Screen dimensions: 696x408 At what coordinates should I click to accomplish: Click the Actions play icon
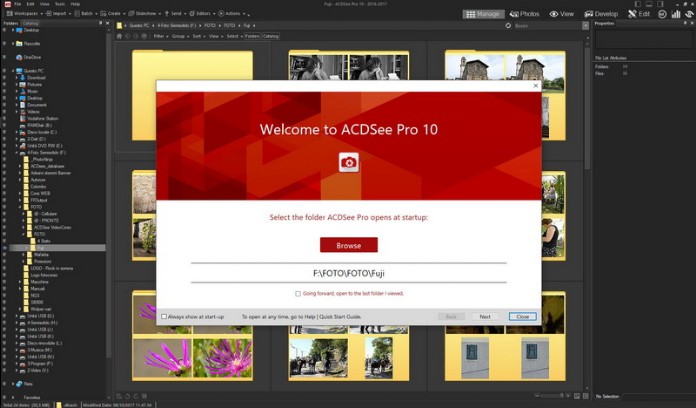(221, 14)
